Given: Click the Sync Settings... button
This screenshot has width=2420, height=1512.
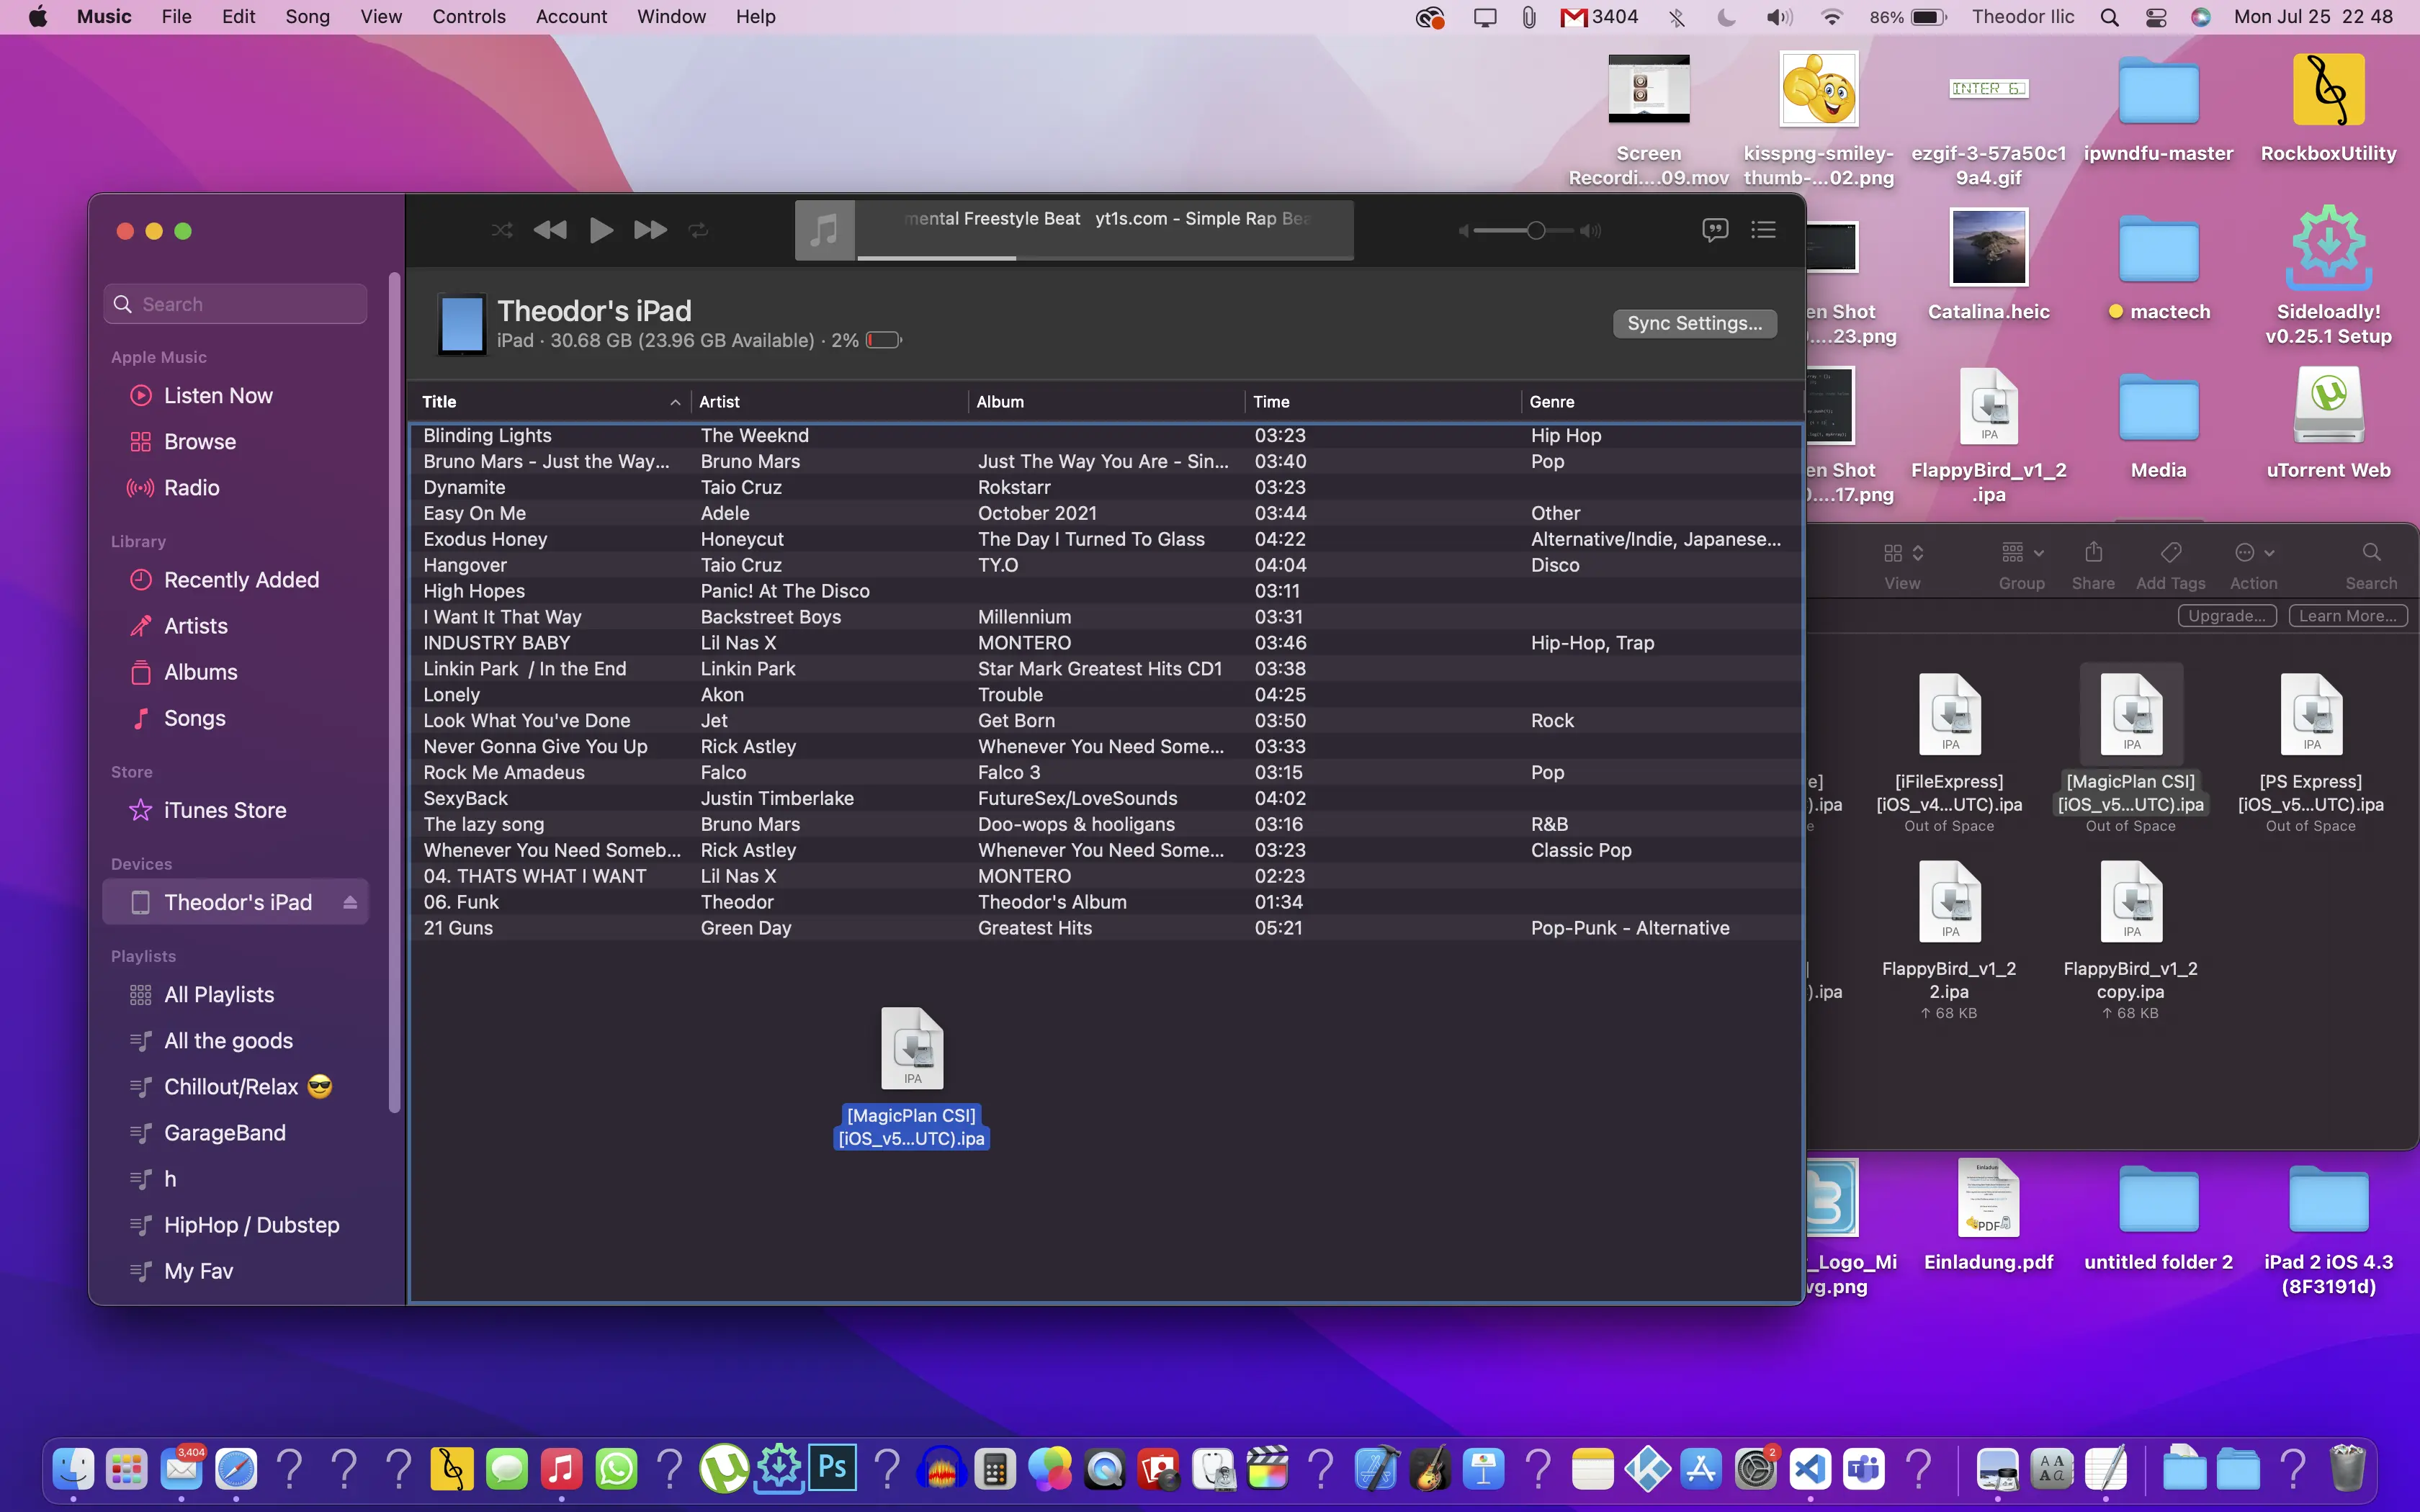Looking at the screenshot, I should tap(1695, 323).
